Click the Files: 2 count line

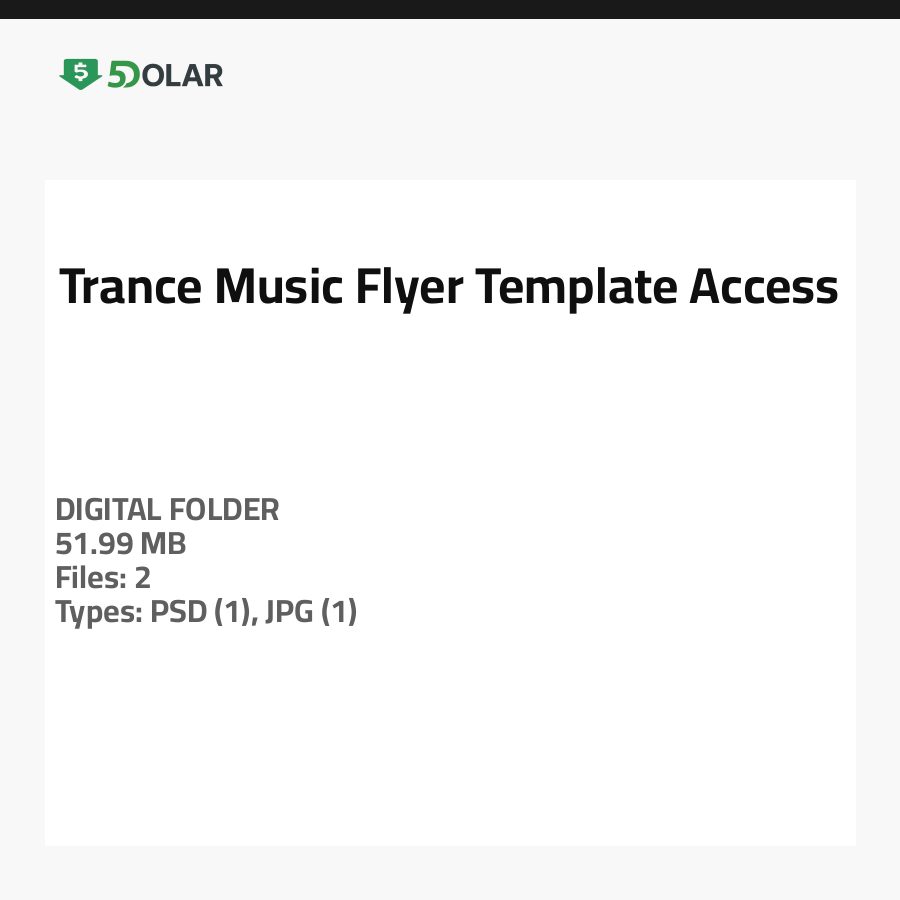coord(103,578)
